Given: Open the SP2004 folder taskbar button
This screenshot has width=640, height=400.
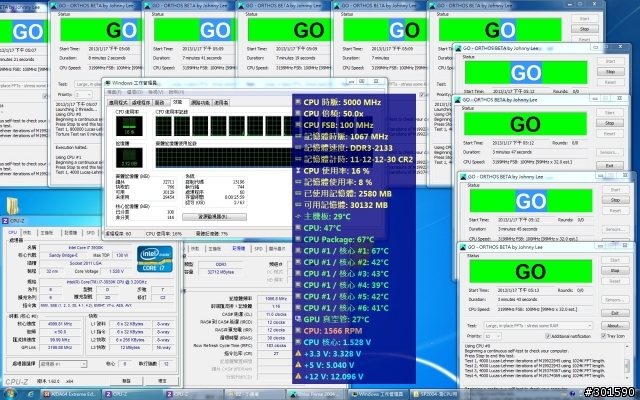Looking at the screenshot, I should click(x=439, y=394).
